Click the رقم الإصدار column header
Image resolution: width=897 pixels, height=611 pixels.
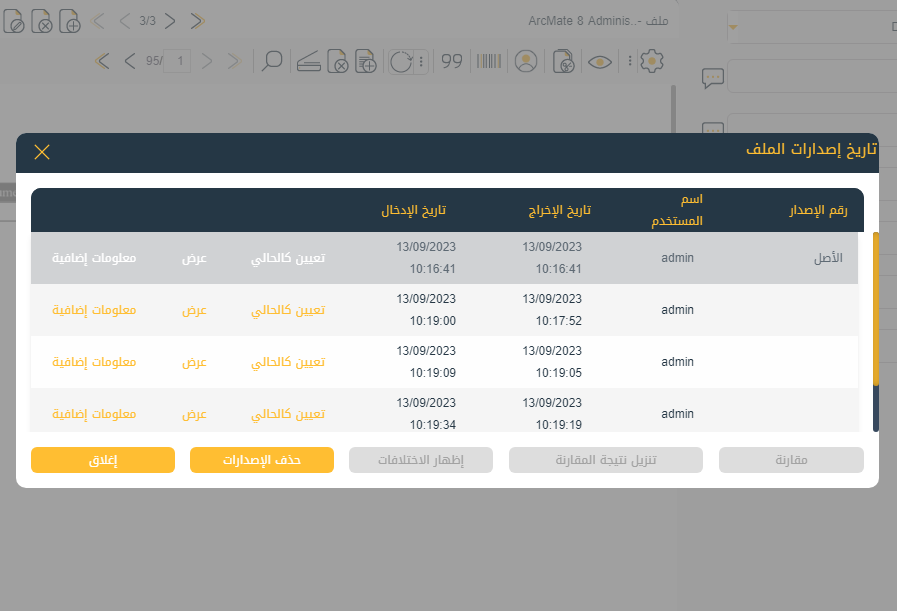(817, 211)
